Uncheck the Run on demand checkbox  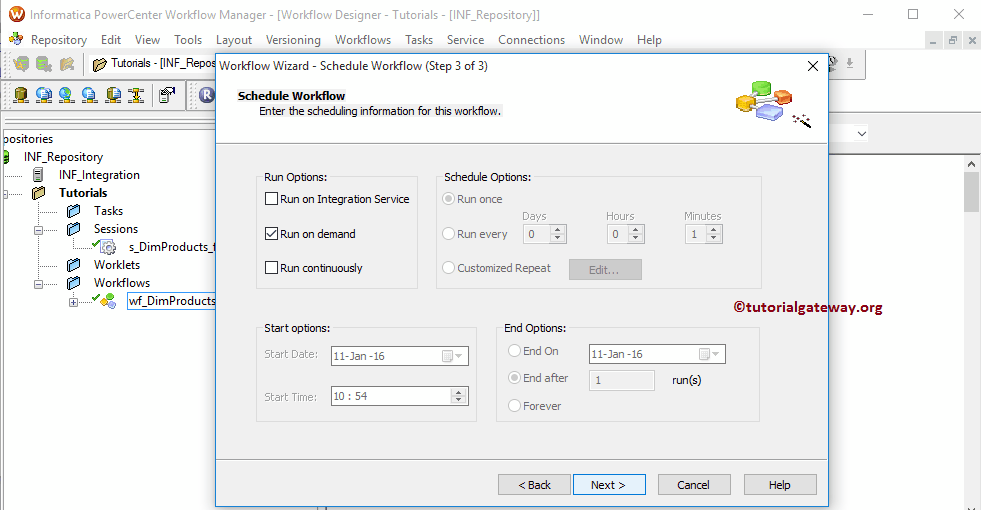[x=272, y=233]
